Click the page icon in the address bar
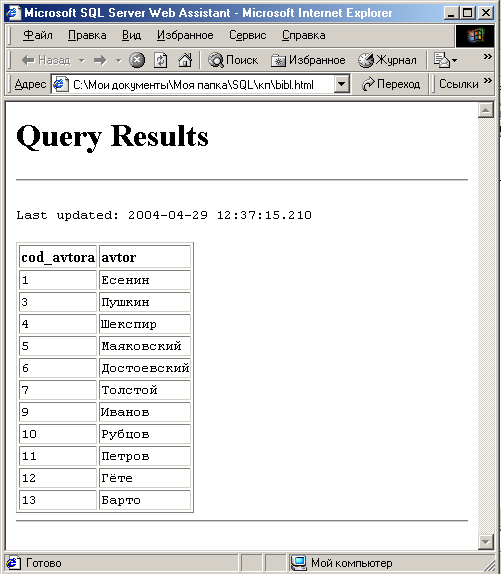 point(61,85)
